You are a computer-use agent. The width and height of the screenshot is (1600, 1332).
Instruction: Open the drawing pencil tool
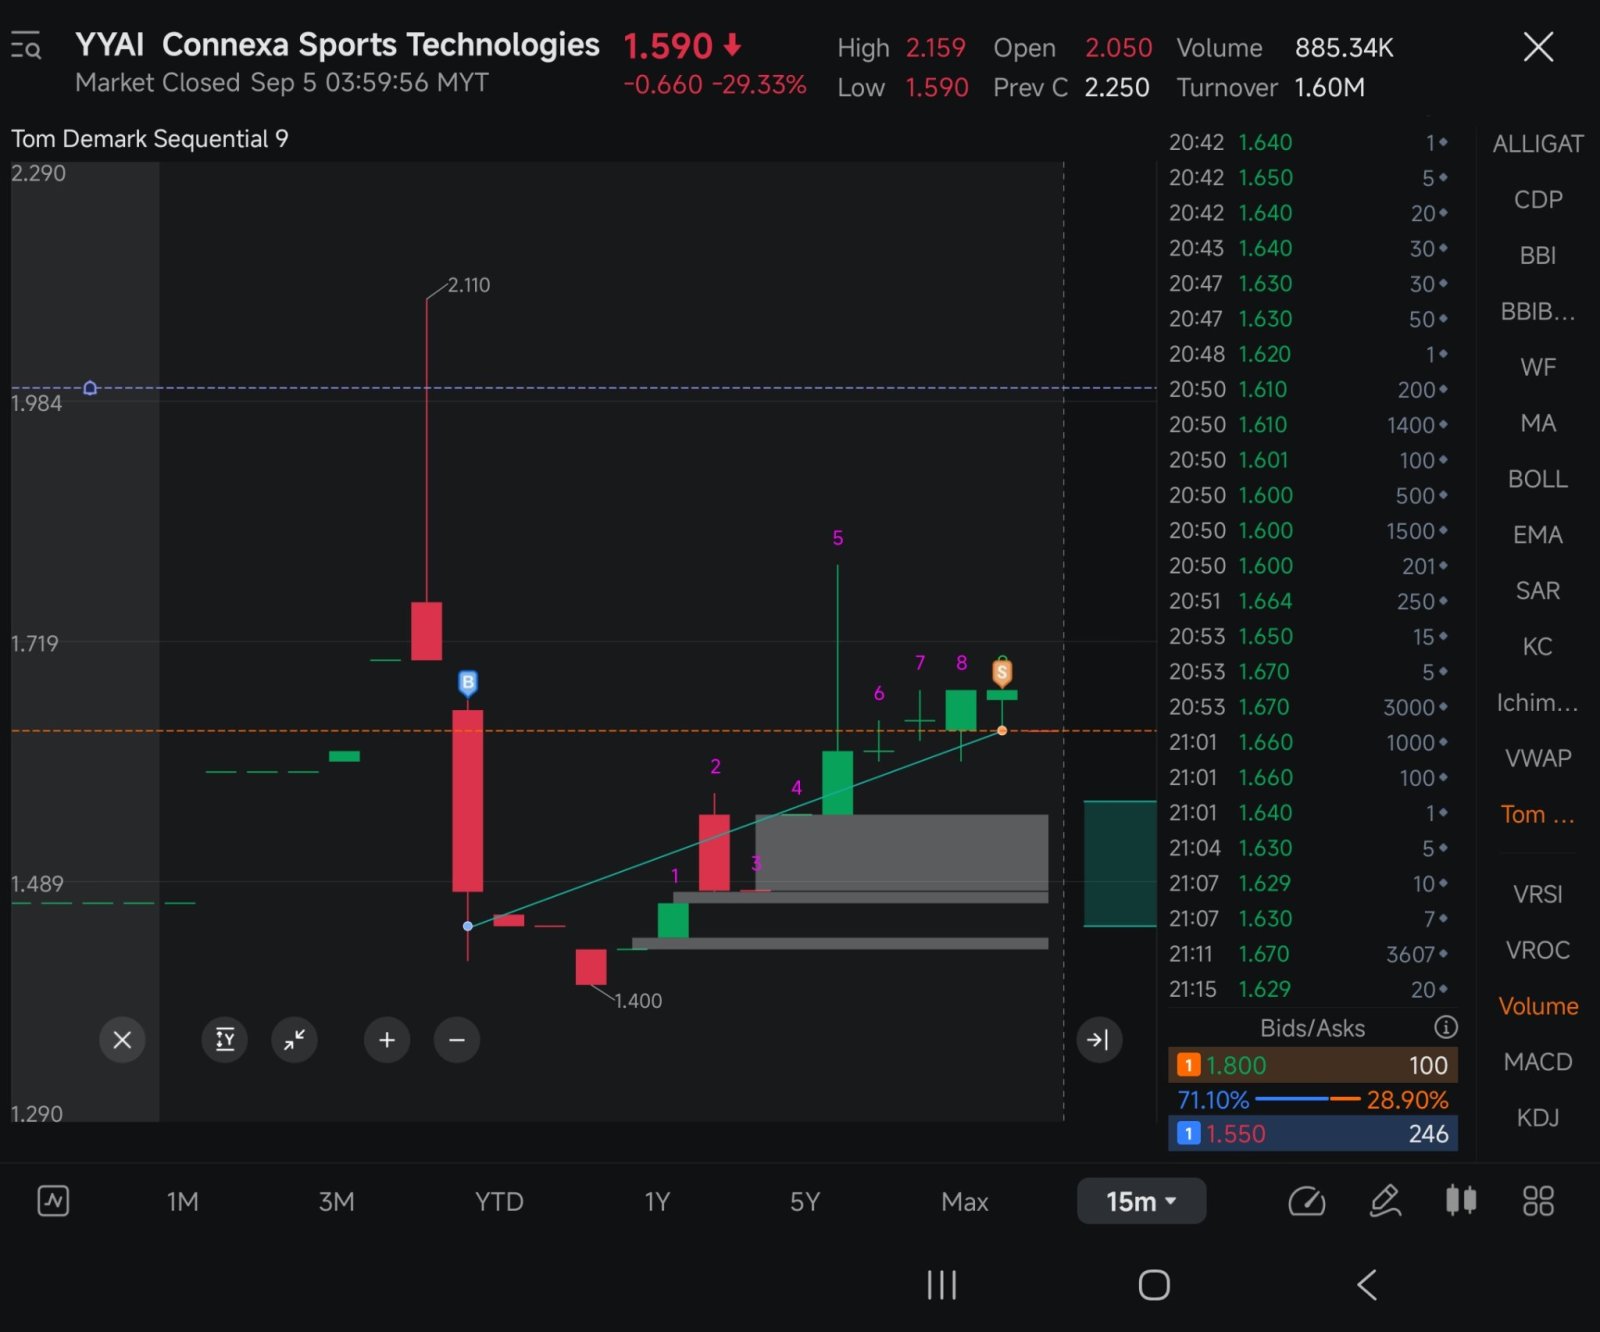pyautogui.click(x=1385, y=1201)
